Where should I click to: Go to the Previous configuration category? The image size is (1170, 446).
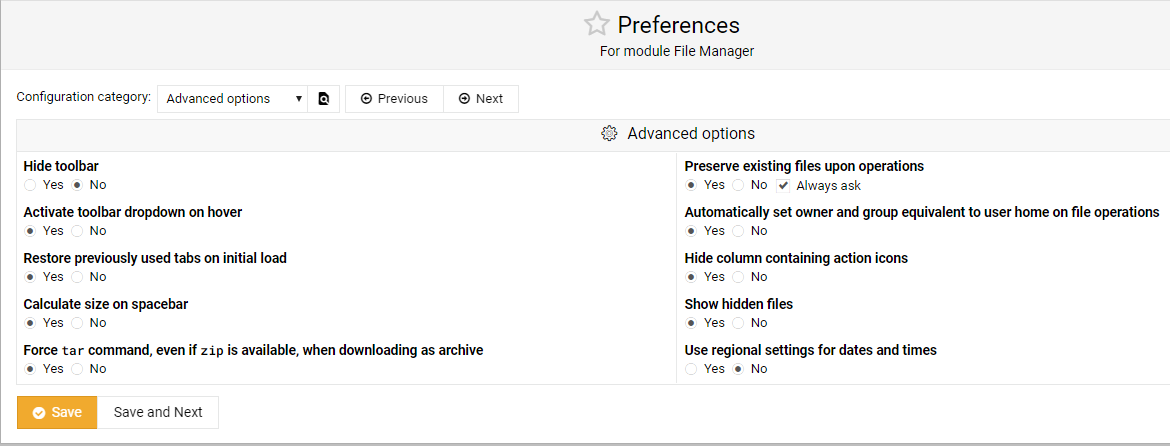click(394, 98)
